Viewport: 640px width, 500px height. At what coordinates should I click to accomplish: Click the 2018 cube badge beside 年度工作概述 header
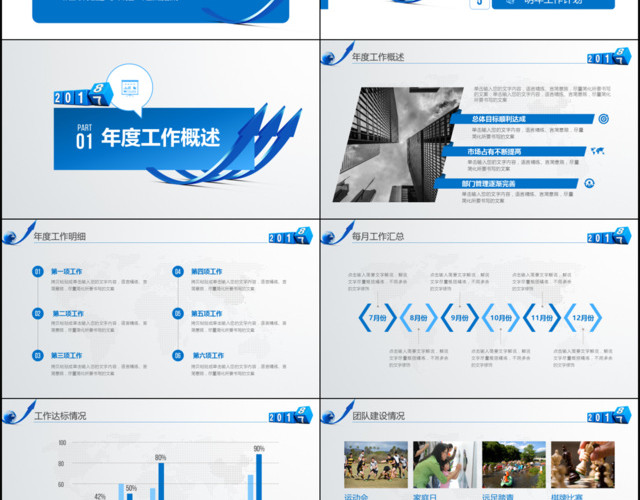[609, 57]
